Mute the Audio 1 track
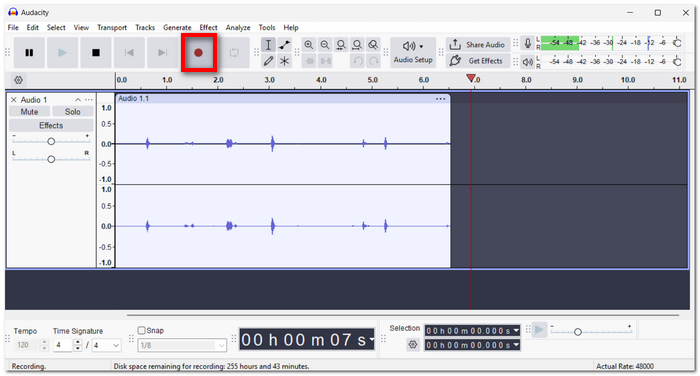 (29, 112)
